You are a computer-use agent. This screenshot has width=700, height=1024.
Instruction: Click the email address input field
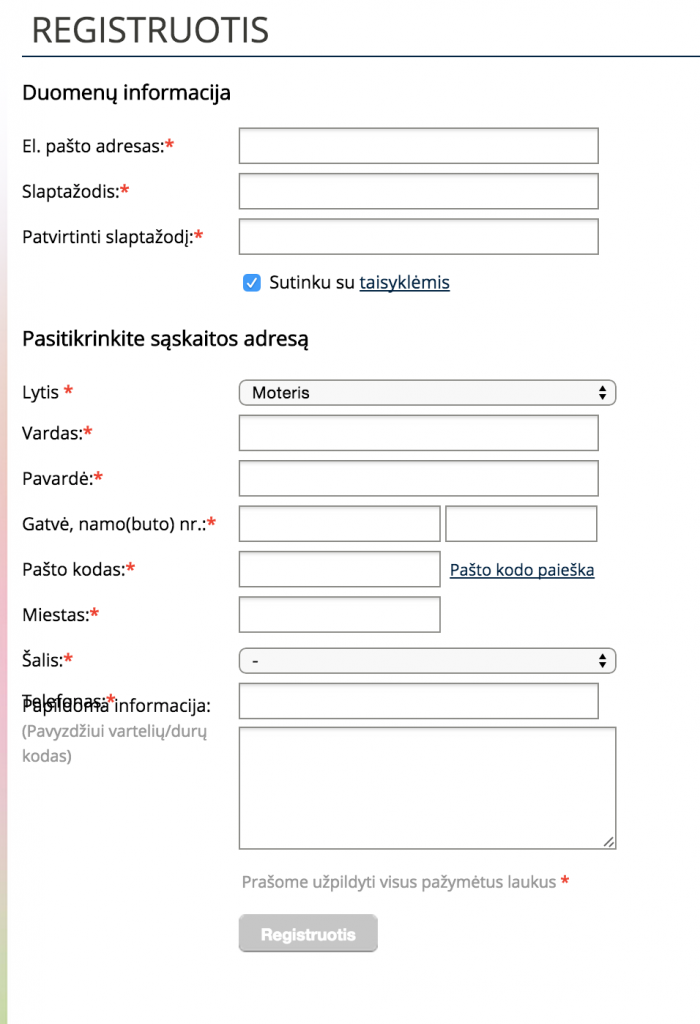click(x=418, y=146)
